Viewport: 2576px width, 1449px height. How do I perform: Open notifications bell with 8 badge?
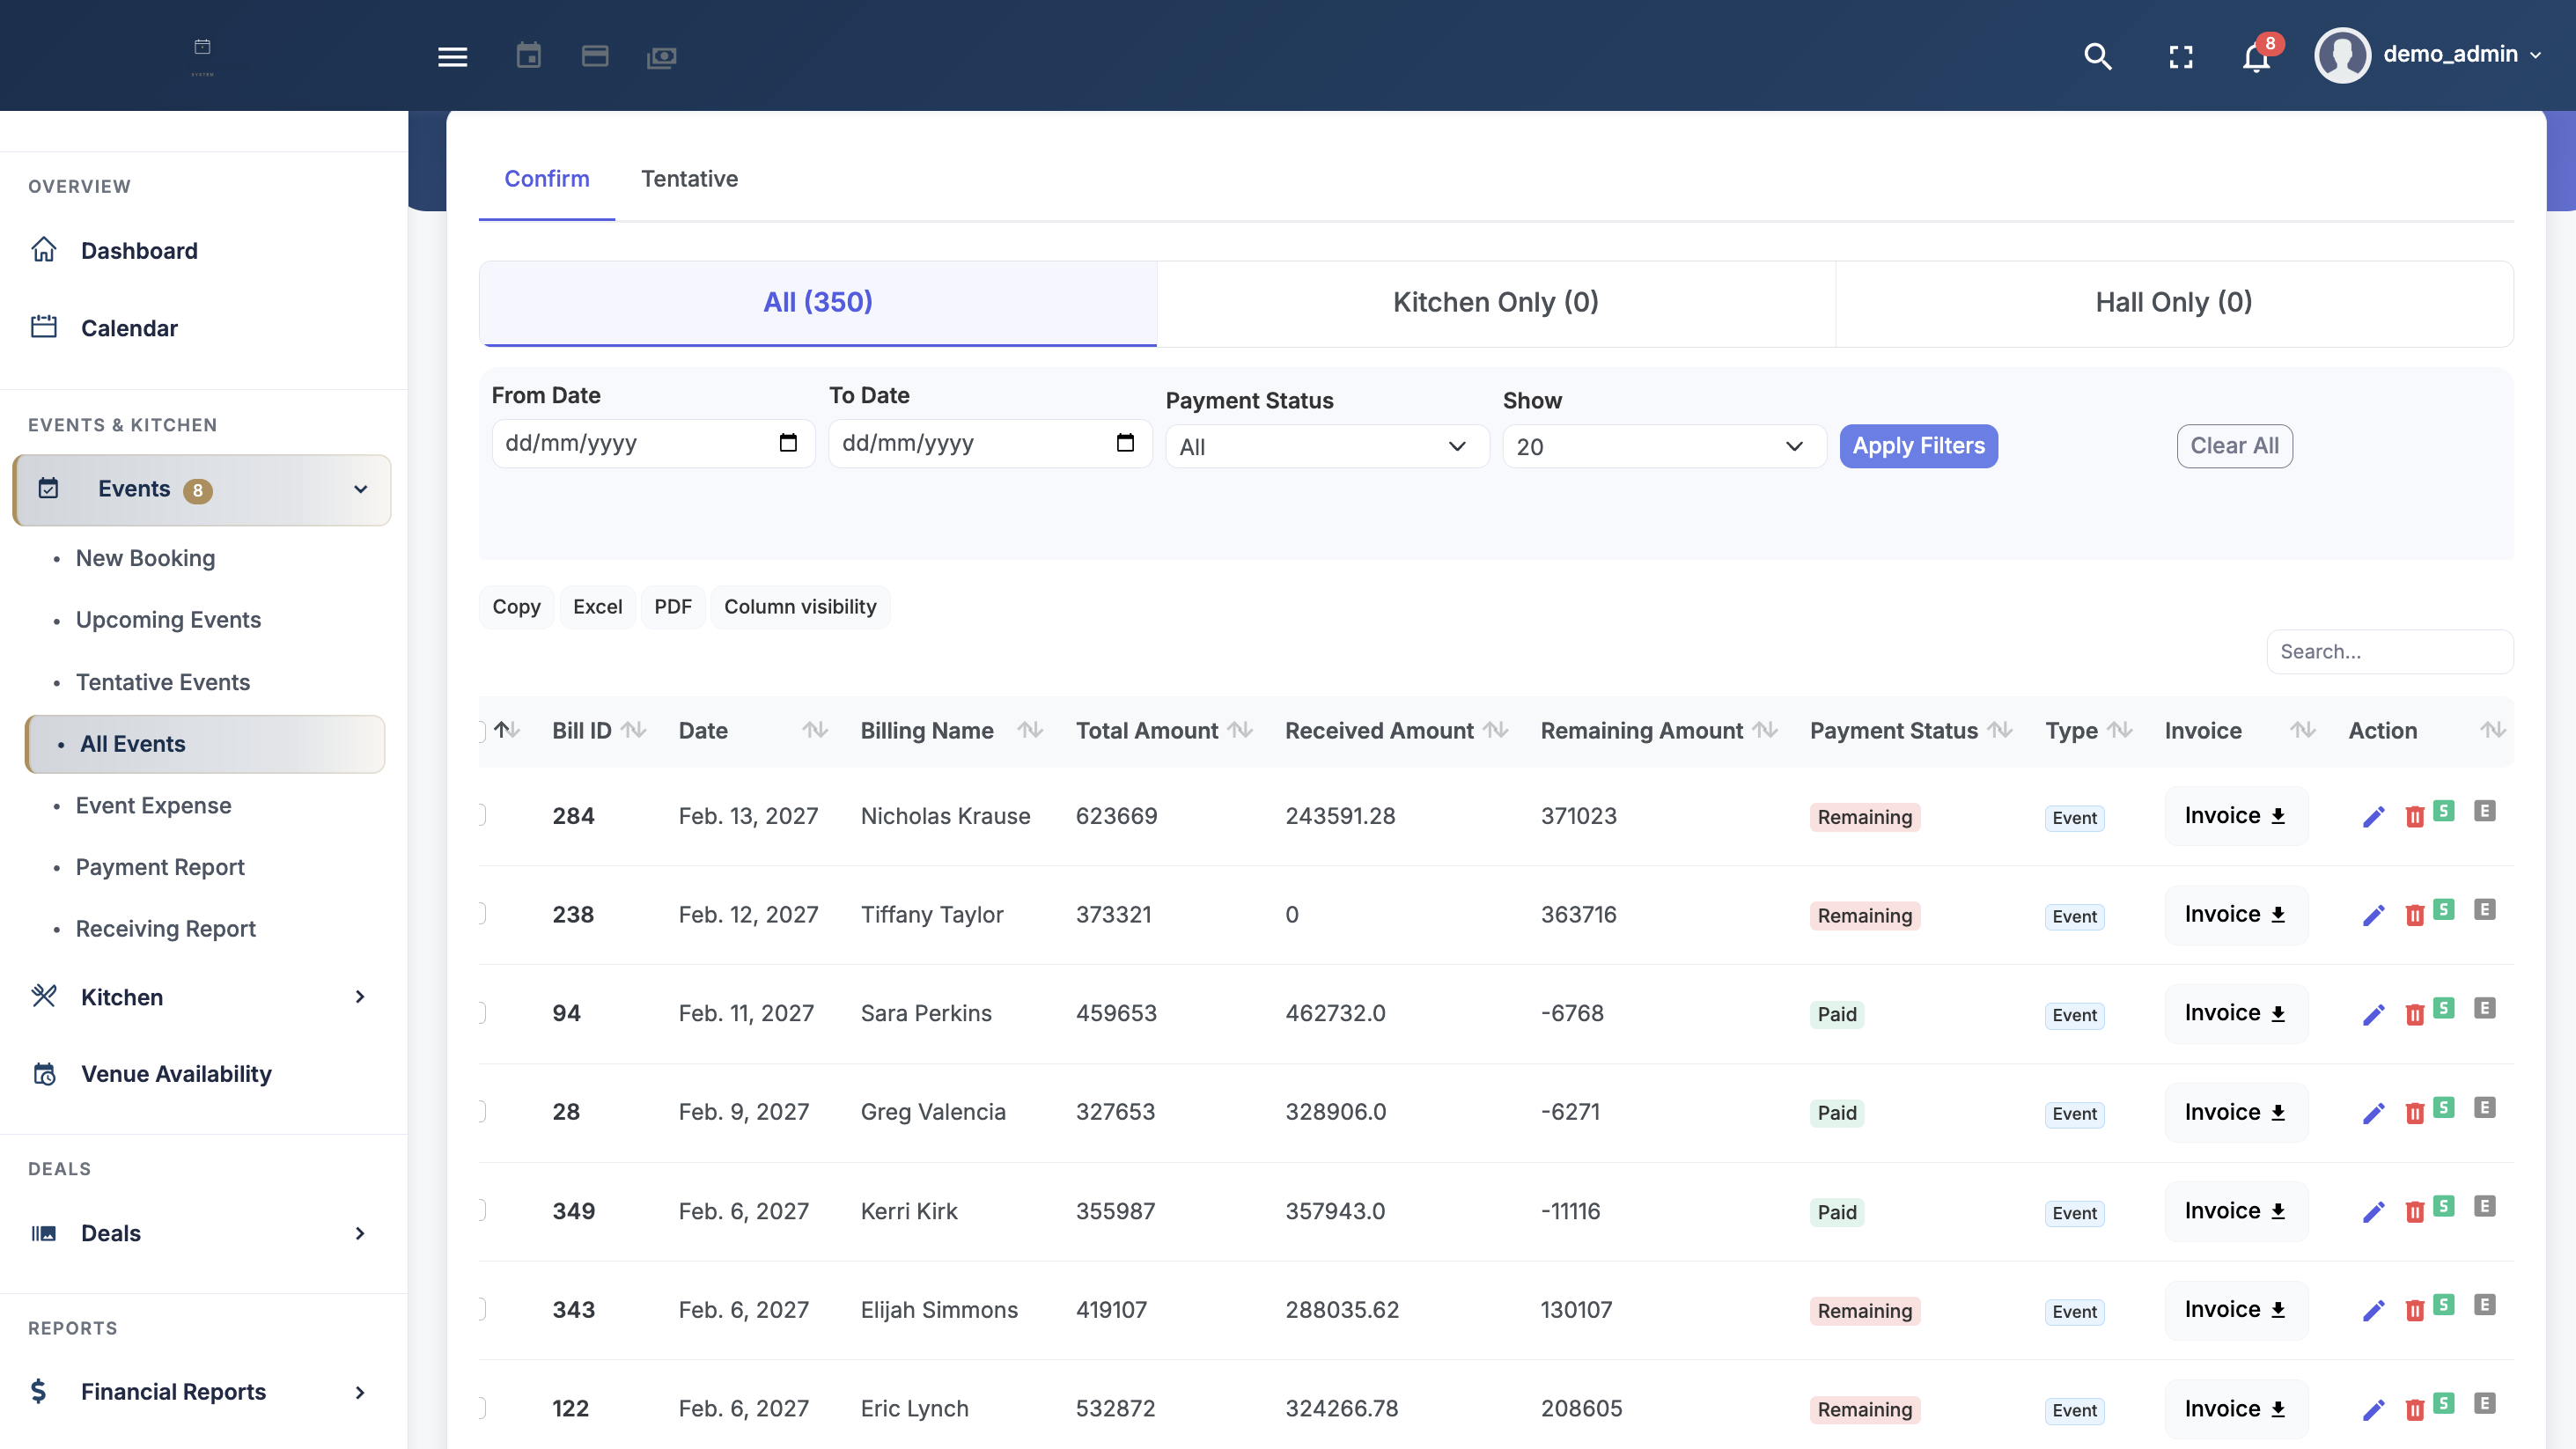coord(2257,56)
